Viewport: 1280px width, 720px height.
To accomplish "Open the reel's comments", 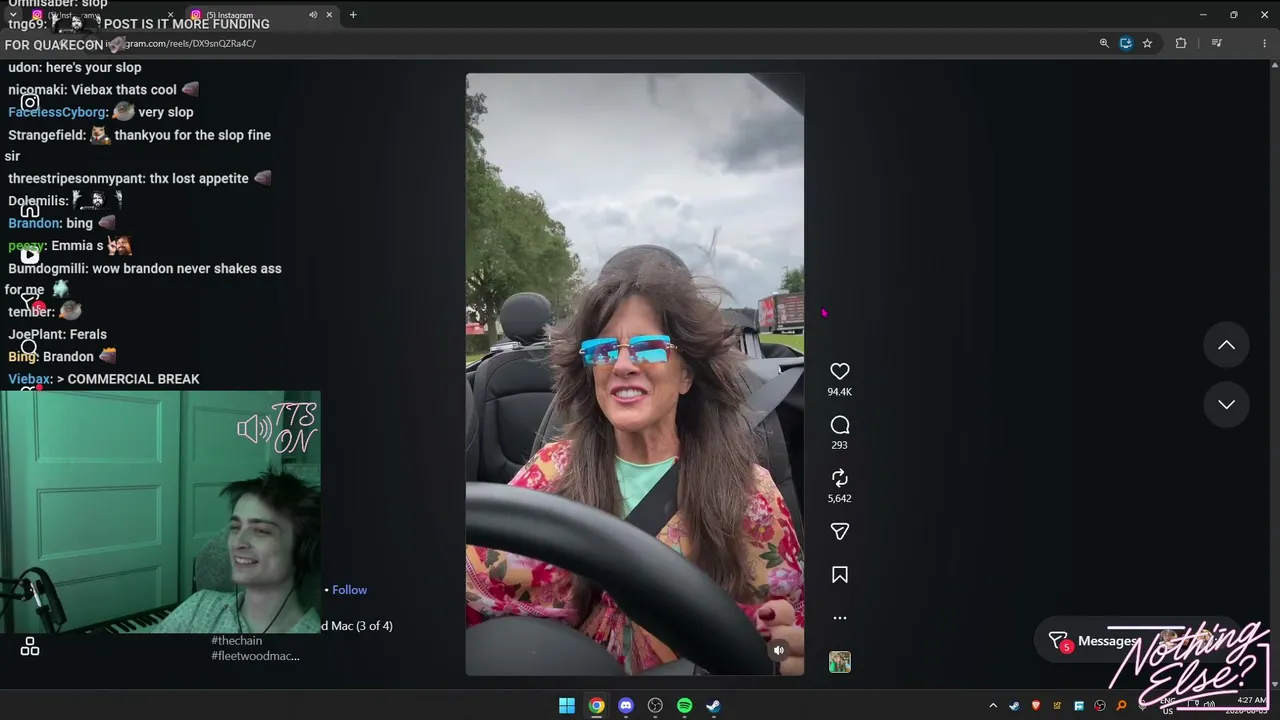I will [839, 425].
